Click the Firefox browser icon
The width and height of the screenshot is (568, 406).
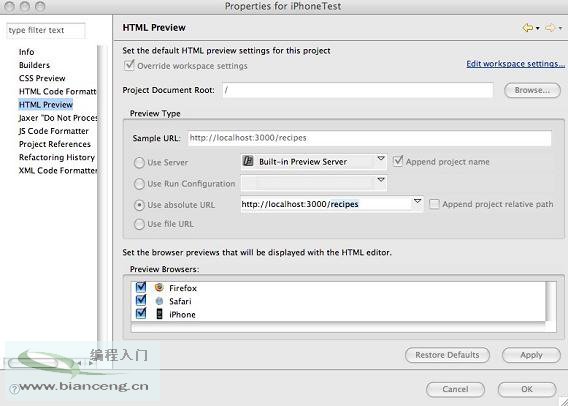[x=159, y=288]
